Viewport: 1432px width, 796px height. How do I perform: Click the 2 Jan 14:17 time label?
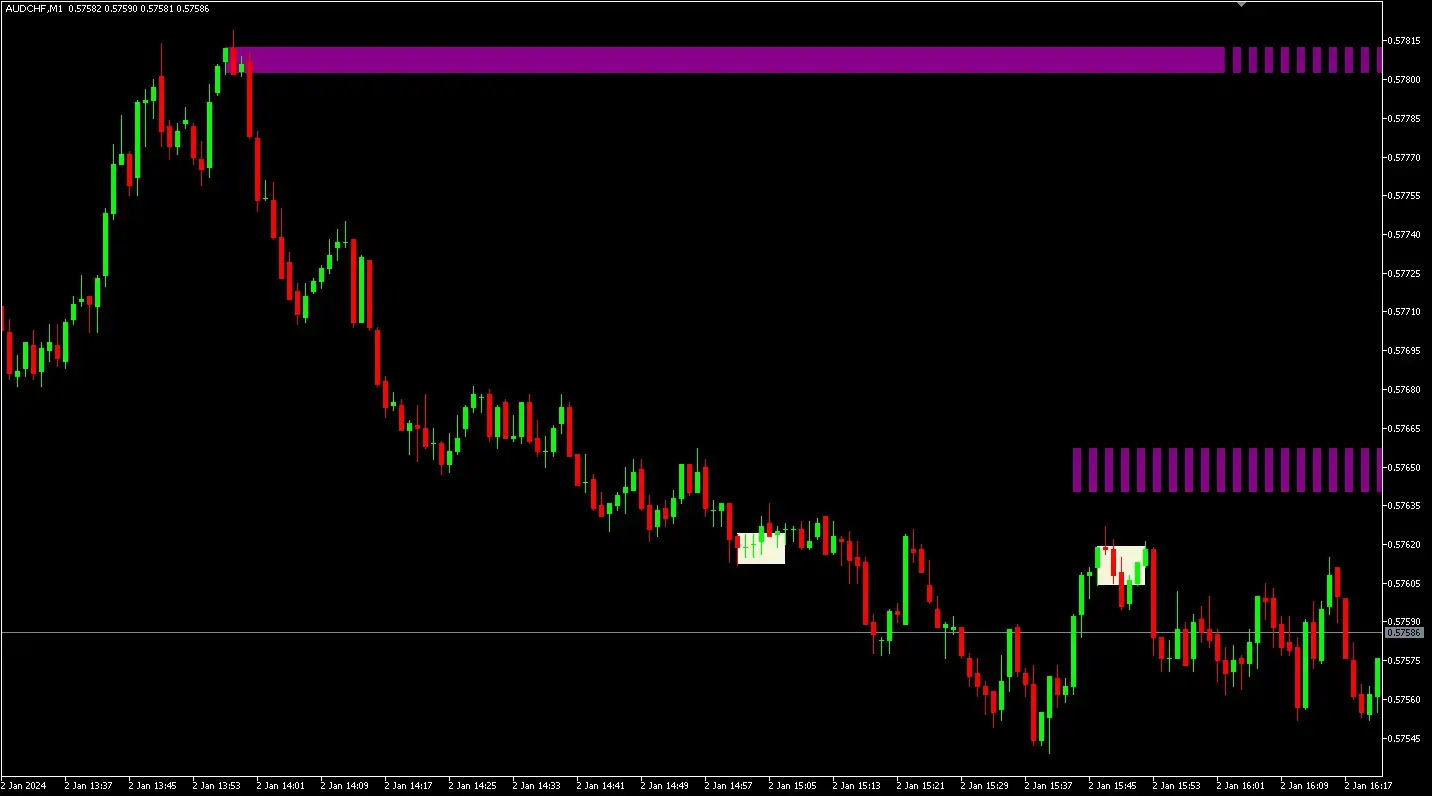(x=409, y=786)
